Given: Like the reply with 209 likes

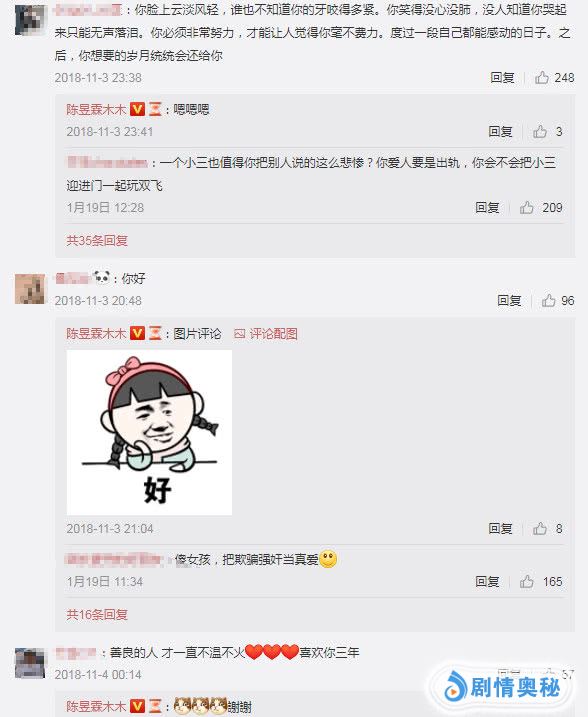Looking at the screenshot, I should click(526, 208).
